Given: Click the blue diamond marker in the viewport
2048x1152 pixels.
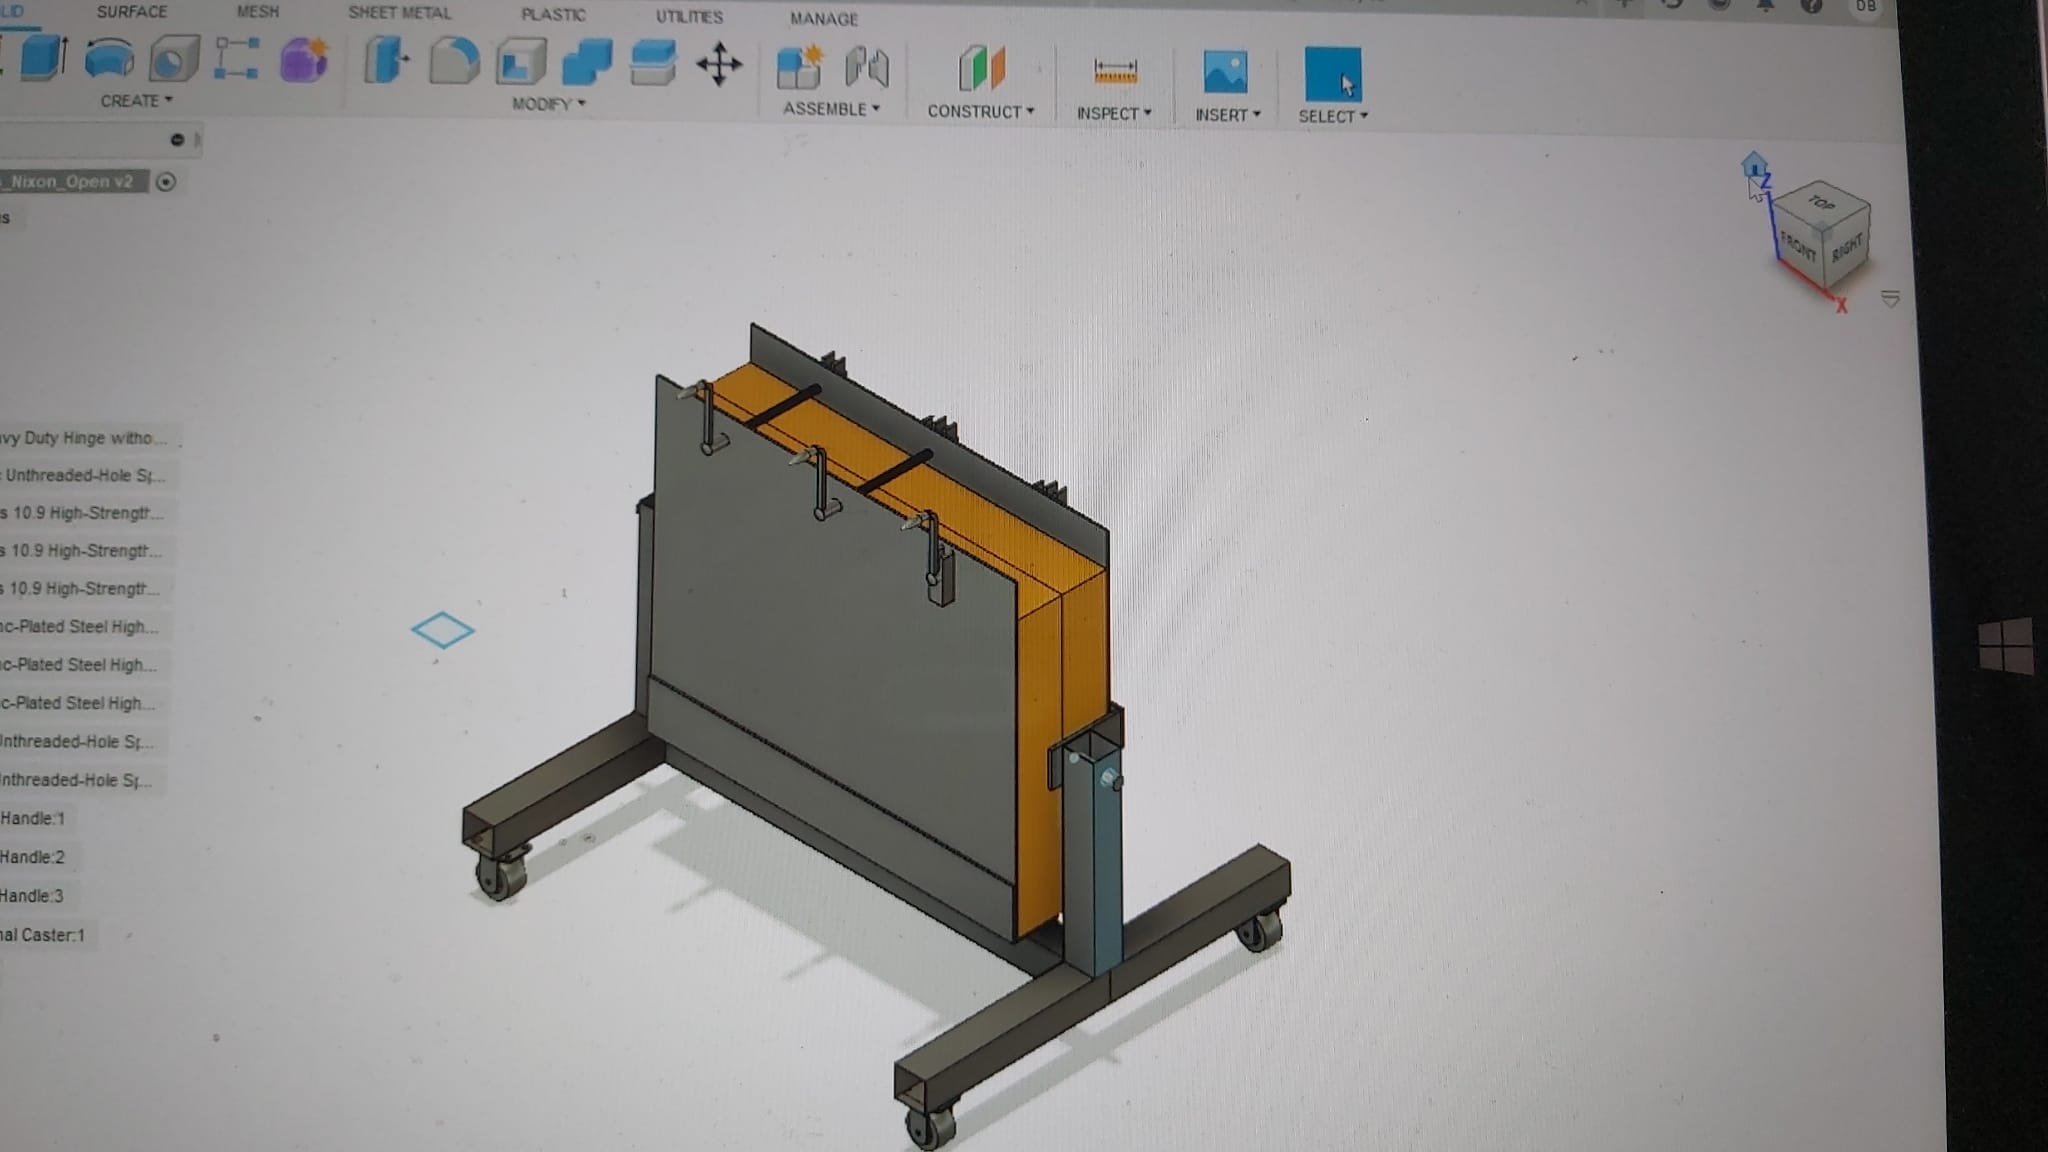Looking at the screenshot, I should pyautogui.click(x=443, y=630).
